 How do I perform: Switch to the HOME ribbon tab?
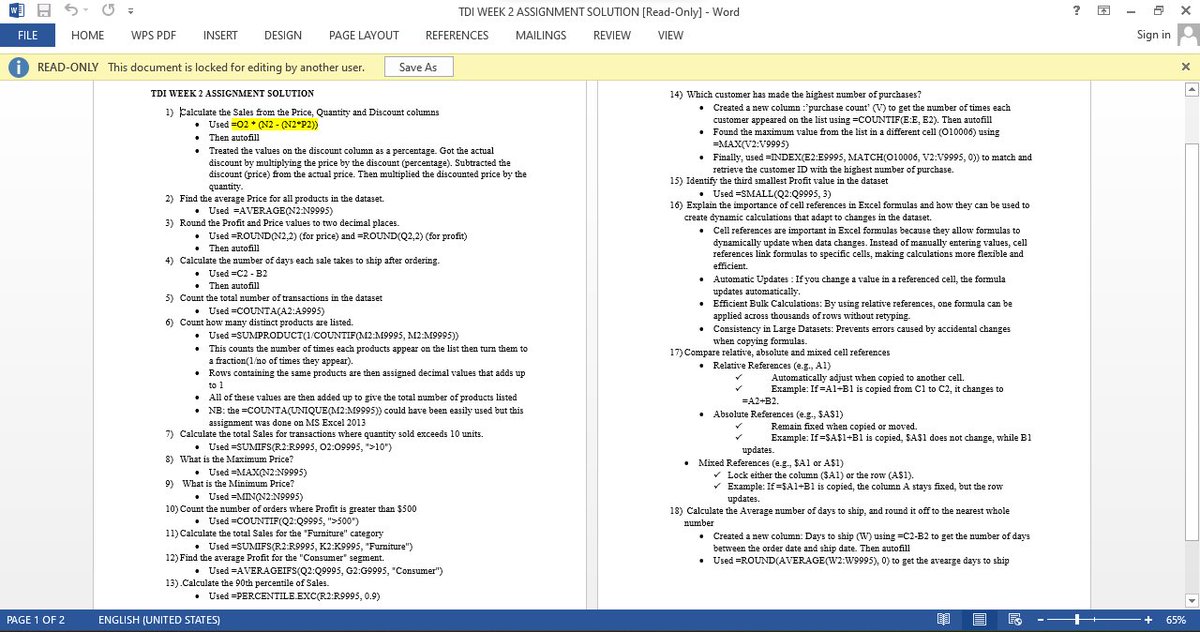87,35
